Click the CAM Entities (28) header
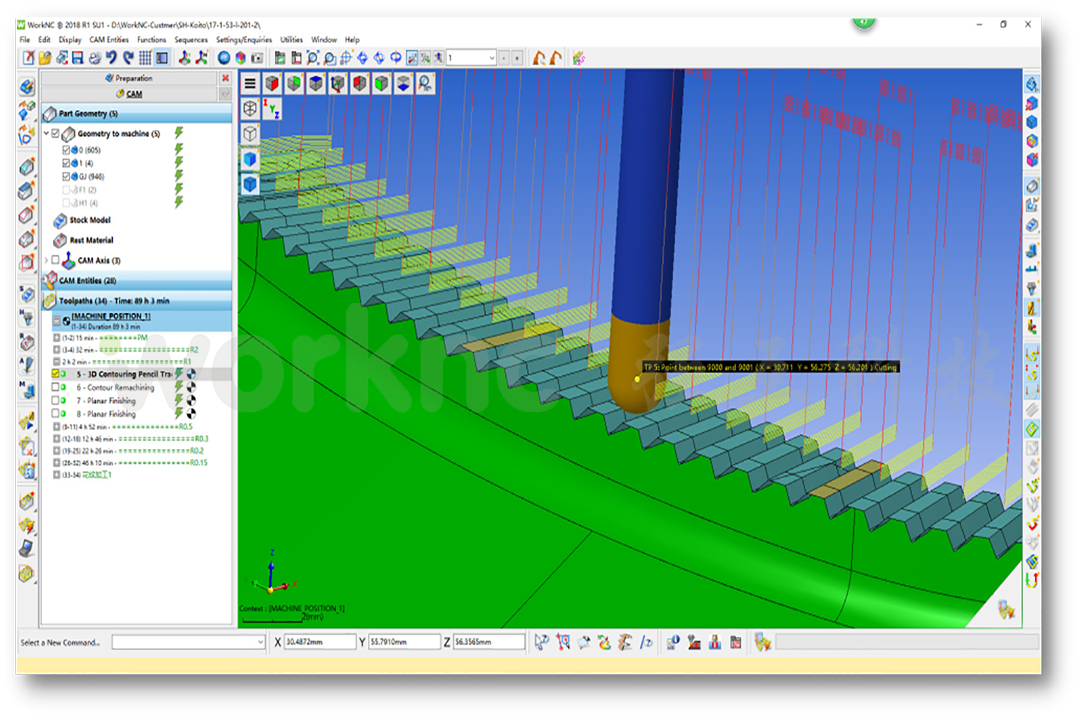The height and width of the screenshot is (720, 1080). (136, 280)
